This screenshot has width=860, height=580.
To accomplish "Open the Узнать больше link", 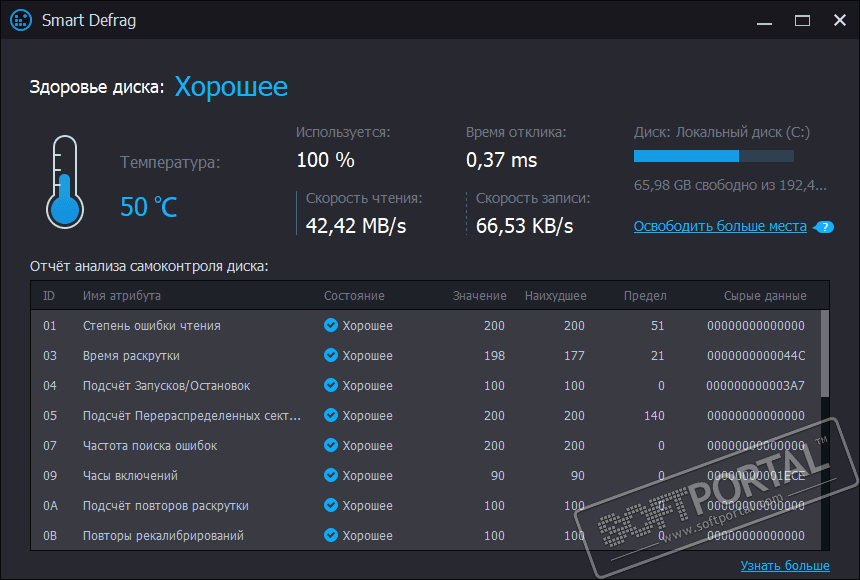I will click(x=785, y=566).
